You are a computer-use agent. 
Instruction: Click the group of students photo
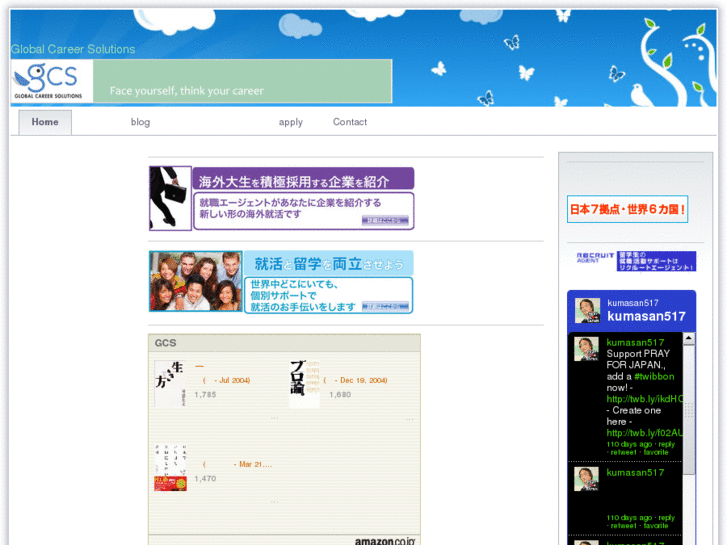coord(196,281)
